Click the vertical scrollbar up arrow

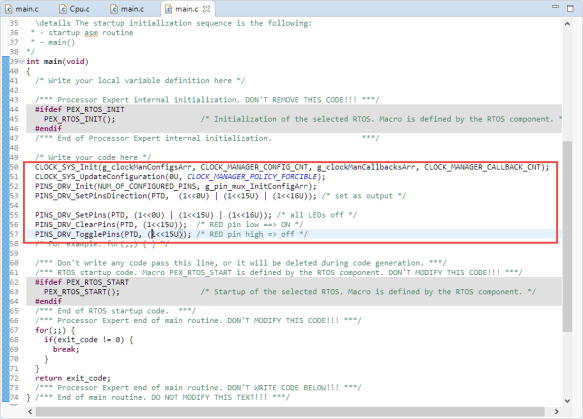[567, 24]
